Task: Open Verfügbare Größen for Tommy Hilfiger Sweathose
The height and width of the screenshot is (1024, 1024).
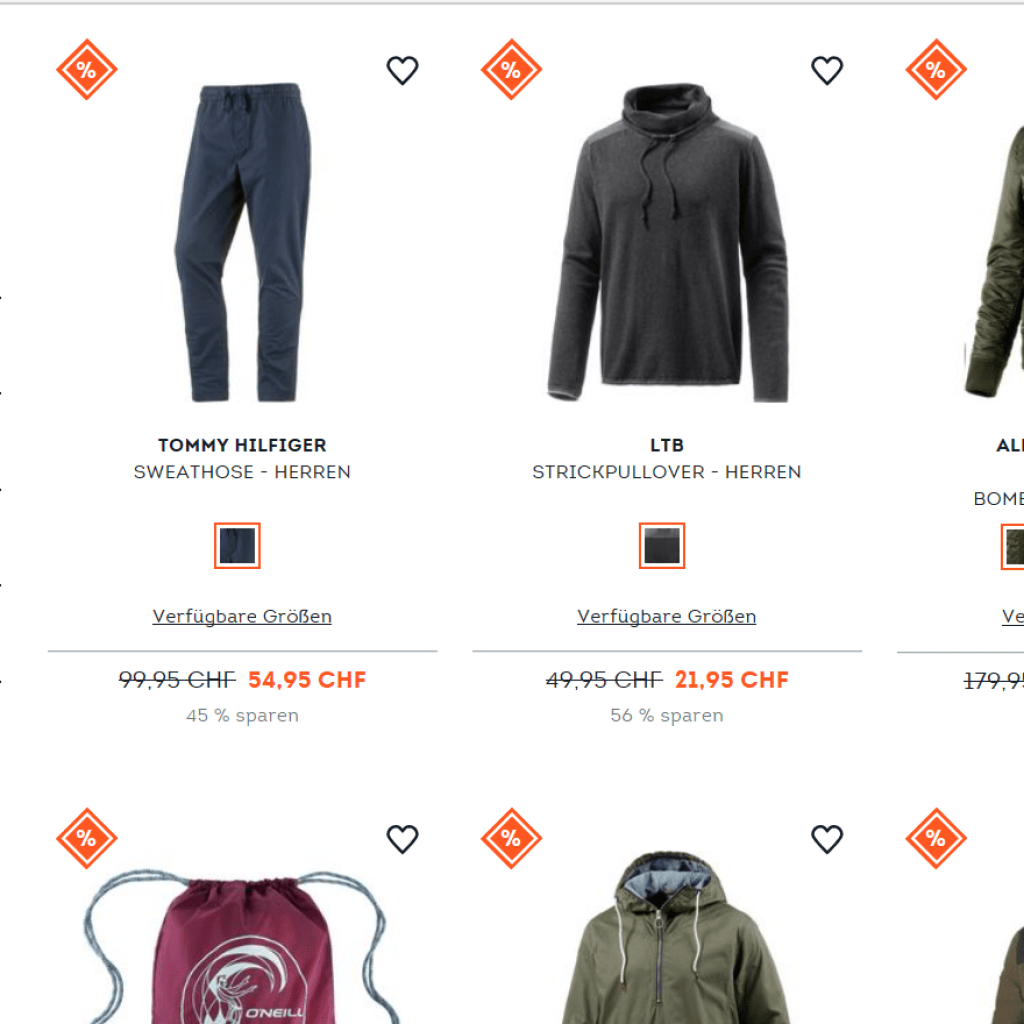Action: [242, 616]
